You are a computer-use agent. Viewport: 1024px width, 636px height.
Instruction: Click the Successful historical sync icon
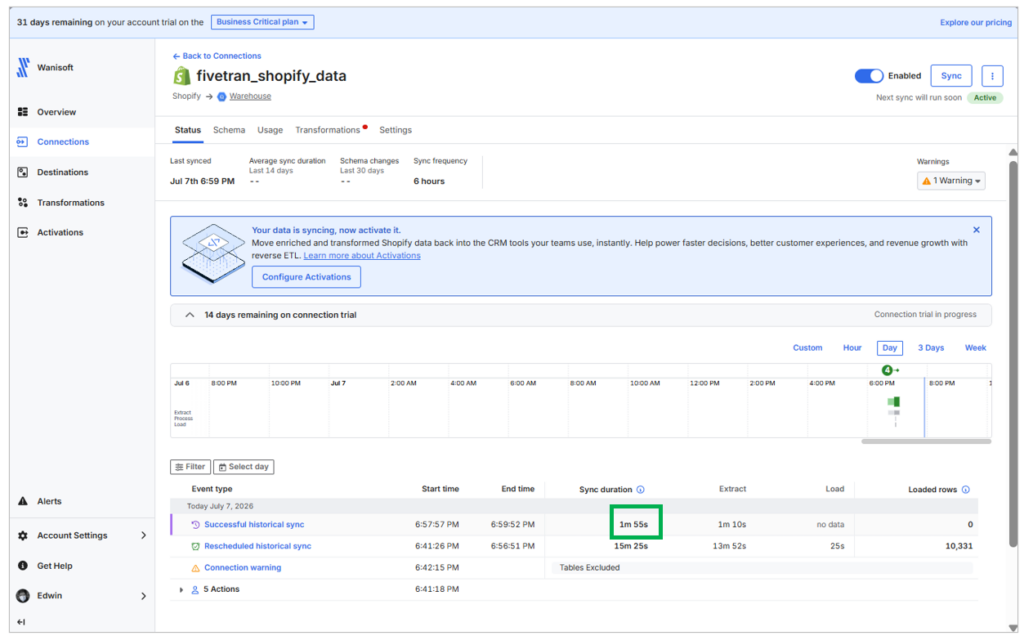coord(195,524)
